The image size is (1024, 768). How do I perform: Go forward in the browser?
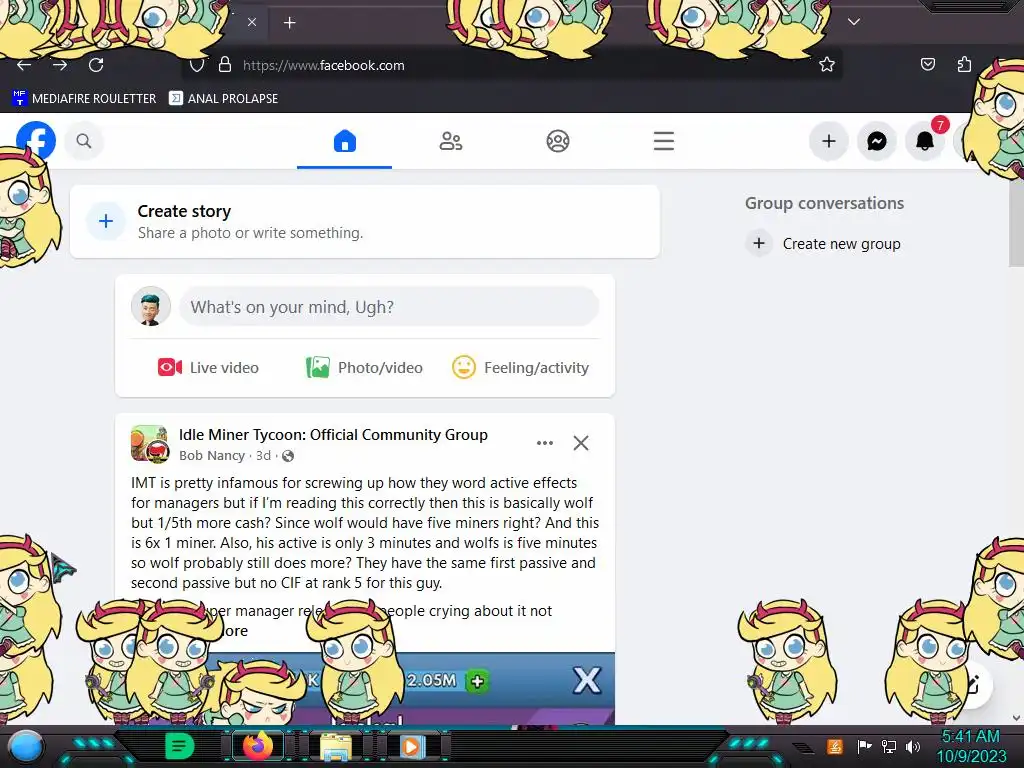tap(60, 65)
